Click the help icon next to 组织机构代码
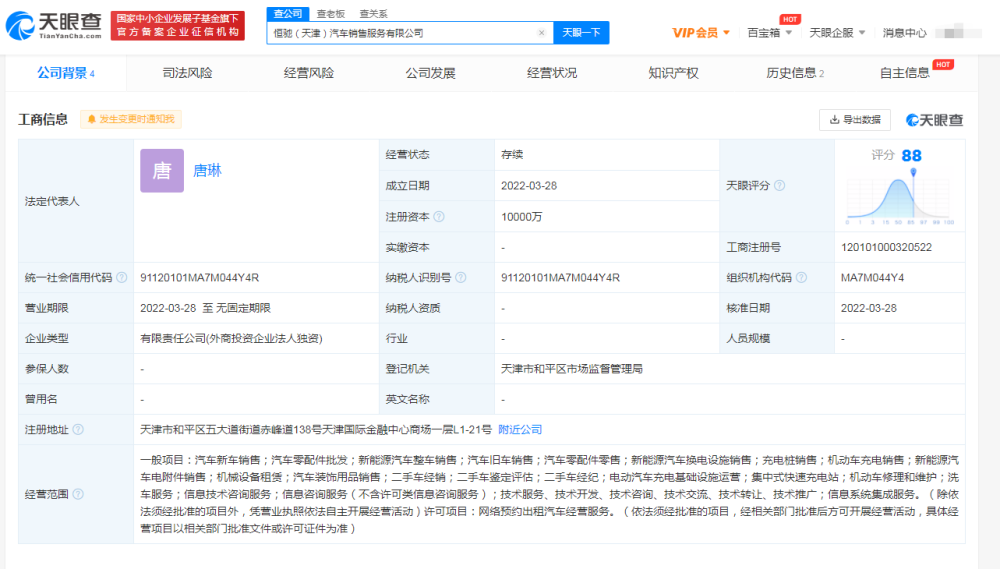Image resolution: width=1000 pixels, height=569 pixels. pos(802,277)
